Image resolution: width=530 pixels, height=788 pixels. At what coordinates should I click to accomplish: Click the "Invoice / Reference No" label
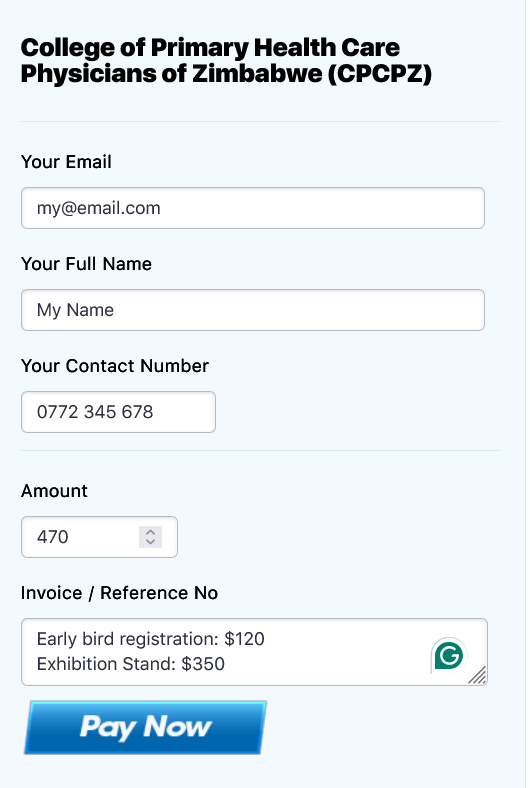pyautogui.click(x=120, y=593)
